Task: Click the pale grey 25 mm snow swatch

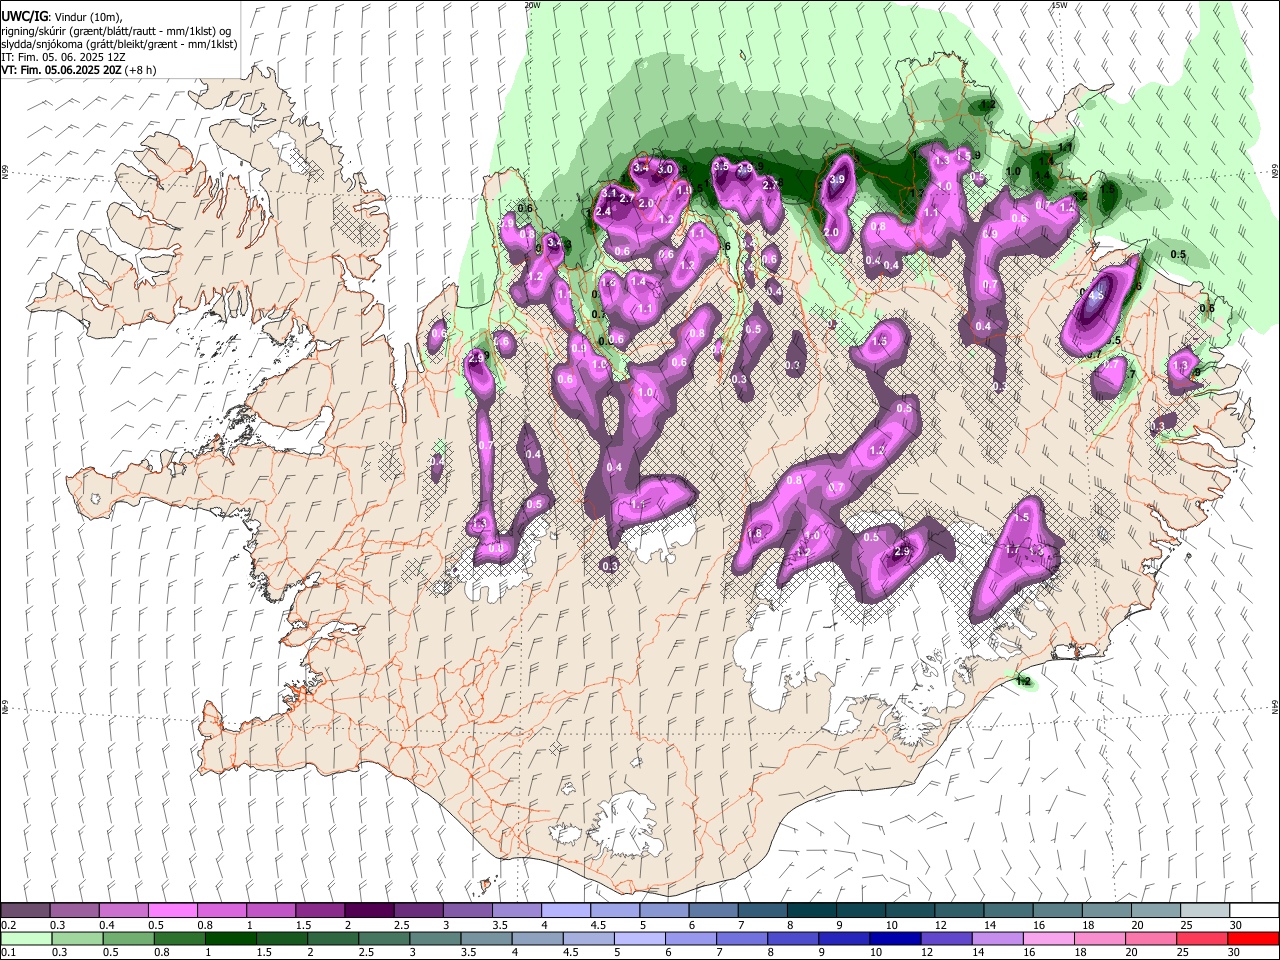Action: [x=1205, y=911]
